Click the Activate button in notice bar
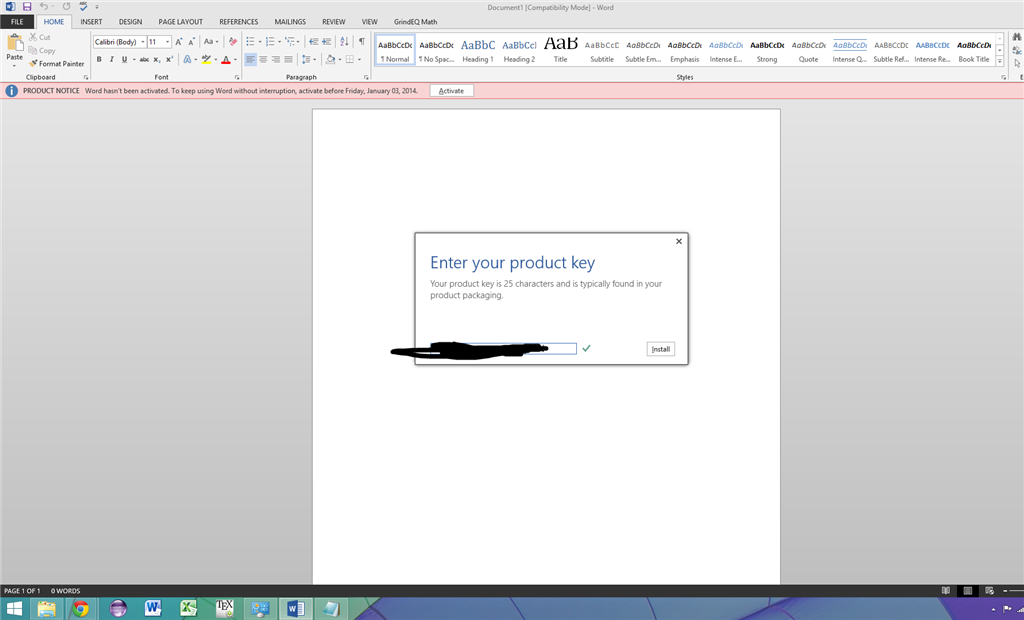Viewport: 1024px width, 620px height. [451, 91]
